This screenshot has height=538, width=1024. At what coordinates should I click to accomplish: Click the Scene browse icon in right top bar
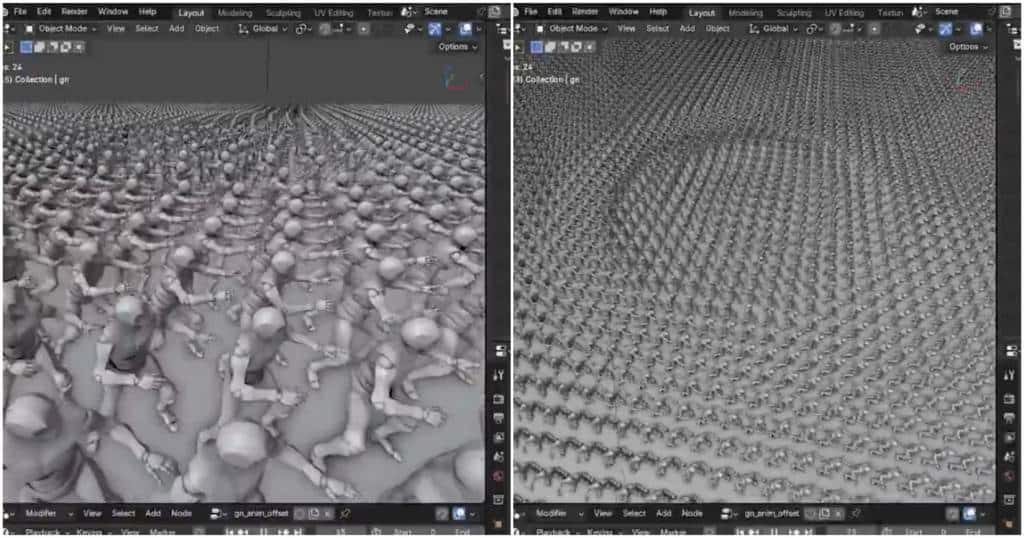click(x=918, y=12)
